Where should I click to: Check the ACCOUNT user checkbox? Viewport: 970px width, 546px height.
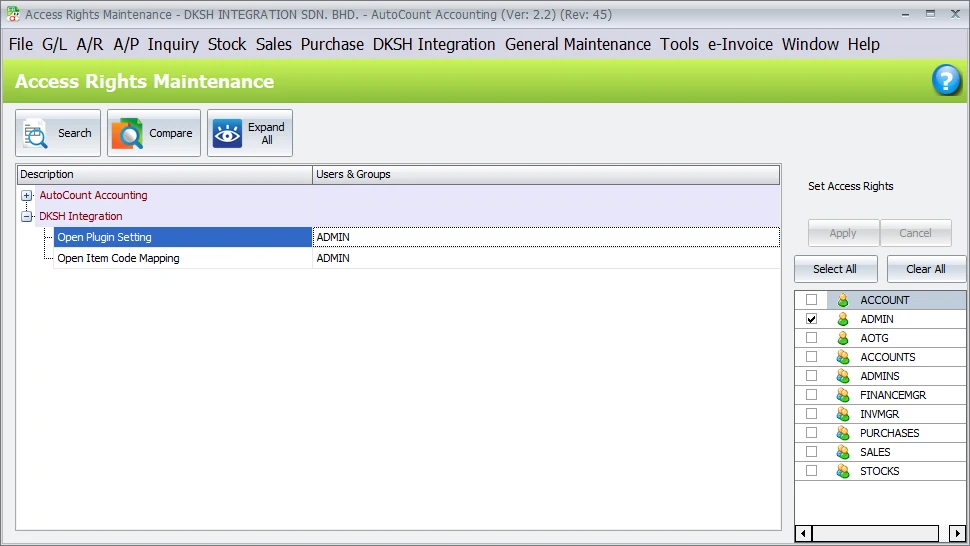coord(812,300)
